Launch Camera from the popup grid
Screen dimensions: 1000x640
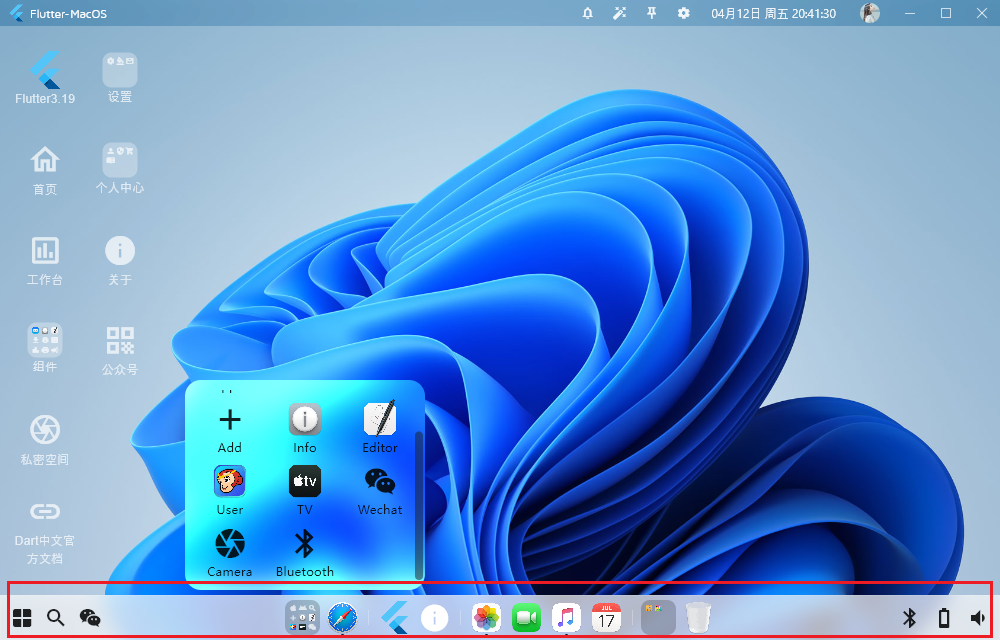[x=230, y=553]
